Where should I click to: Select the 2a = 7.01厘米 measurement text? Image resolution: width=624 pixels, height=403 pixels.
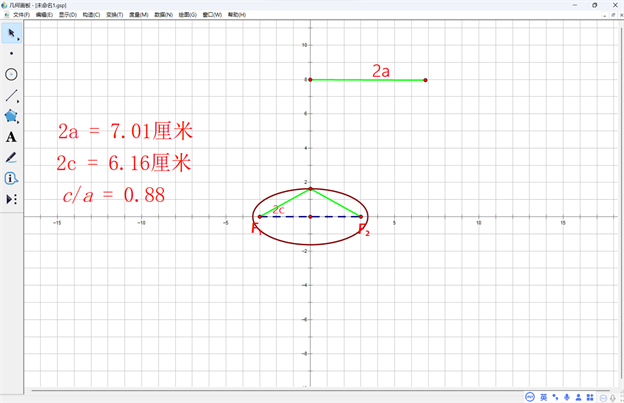pos(124,131)
